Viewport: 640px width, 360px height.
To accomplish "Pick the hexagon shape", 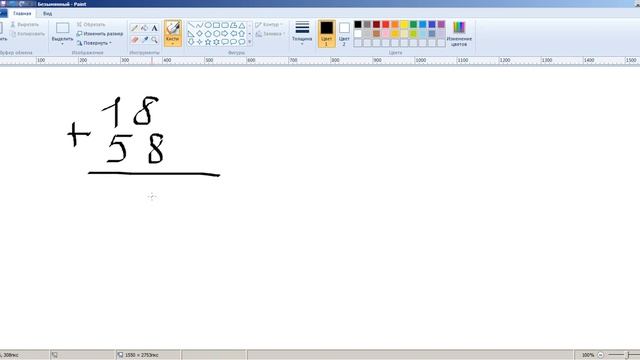I will (216, 33).
